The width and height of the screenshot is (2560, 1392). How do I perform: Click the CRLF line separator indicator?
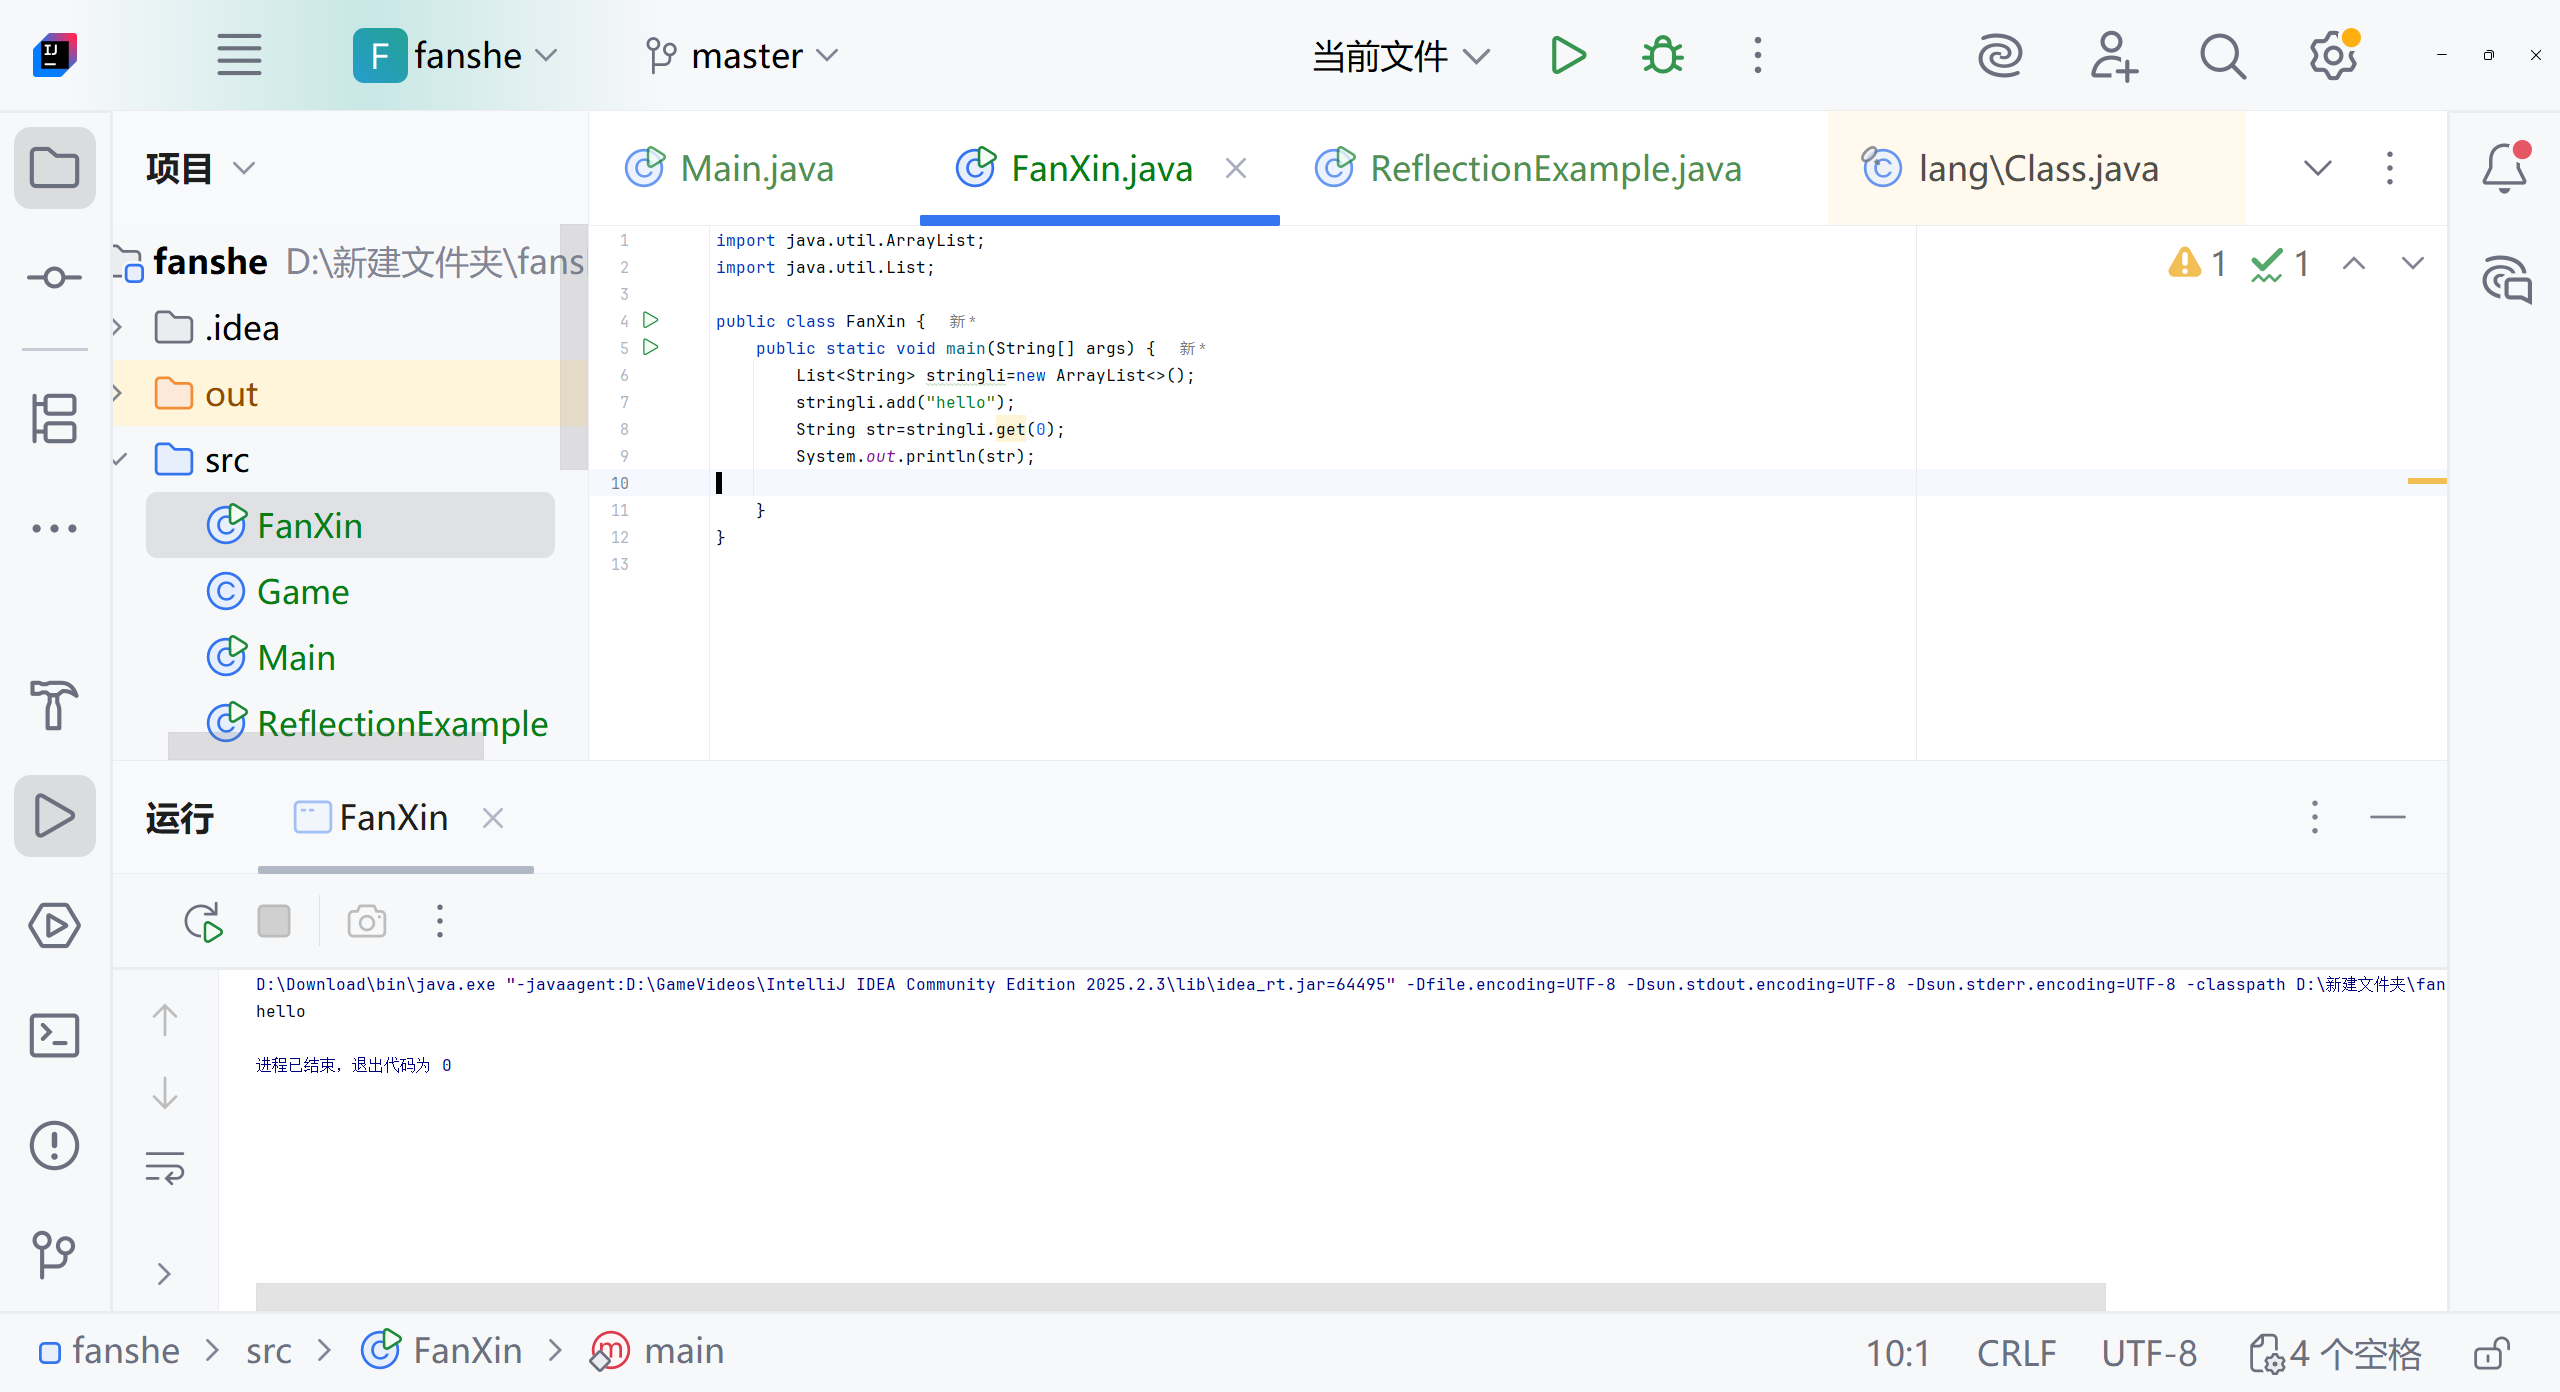pos(2016,1353)
